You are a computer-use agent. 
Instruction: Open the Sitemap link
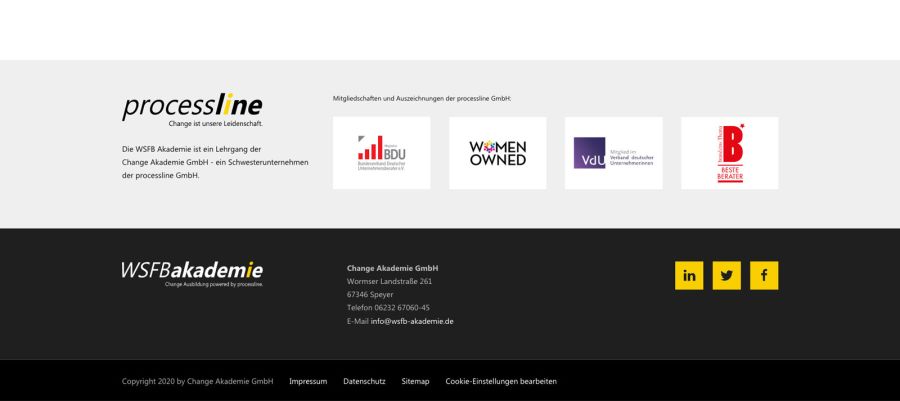(x=416, y=381)
